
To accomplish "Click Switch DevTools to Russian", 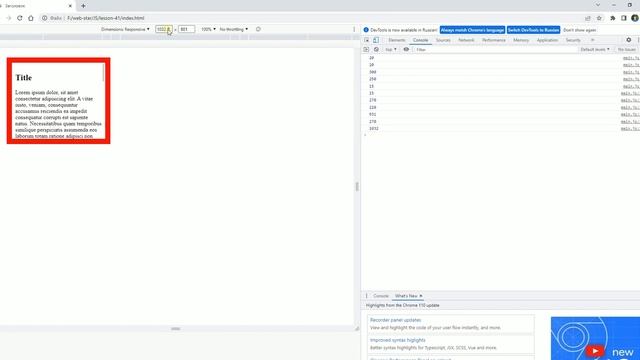I will pos(533,30).
